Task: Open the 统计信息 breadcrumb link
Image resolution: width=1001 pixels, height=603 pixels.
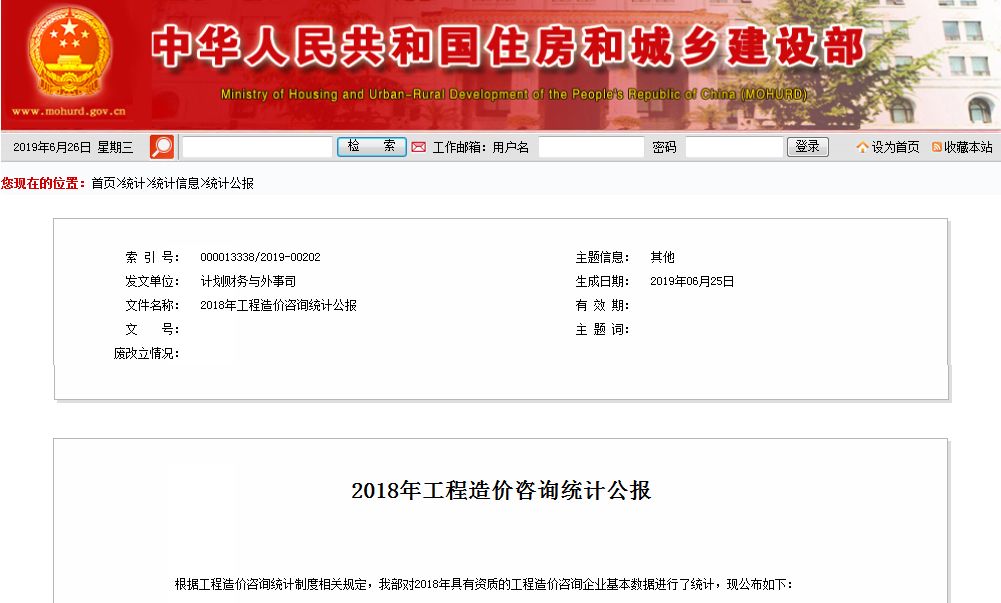Action: click(x=176, y=184)
